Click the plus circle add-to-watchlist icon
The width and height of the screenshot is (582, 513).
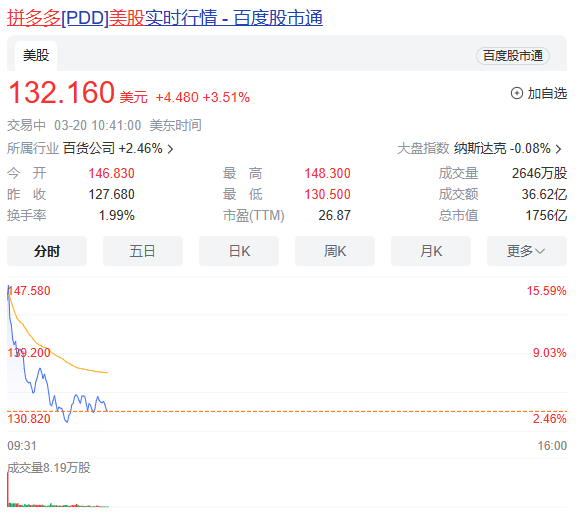click(x=517, y=93)
